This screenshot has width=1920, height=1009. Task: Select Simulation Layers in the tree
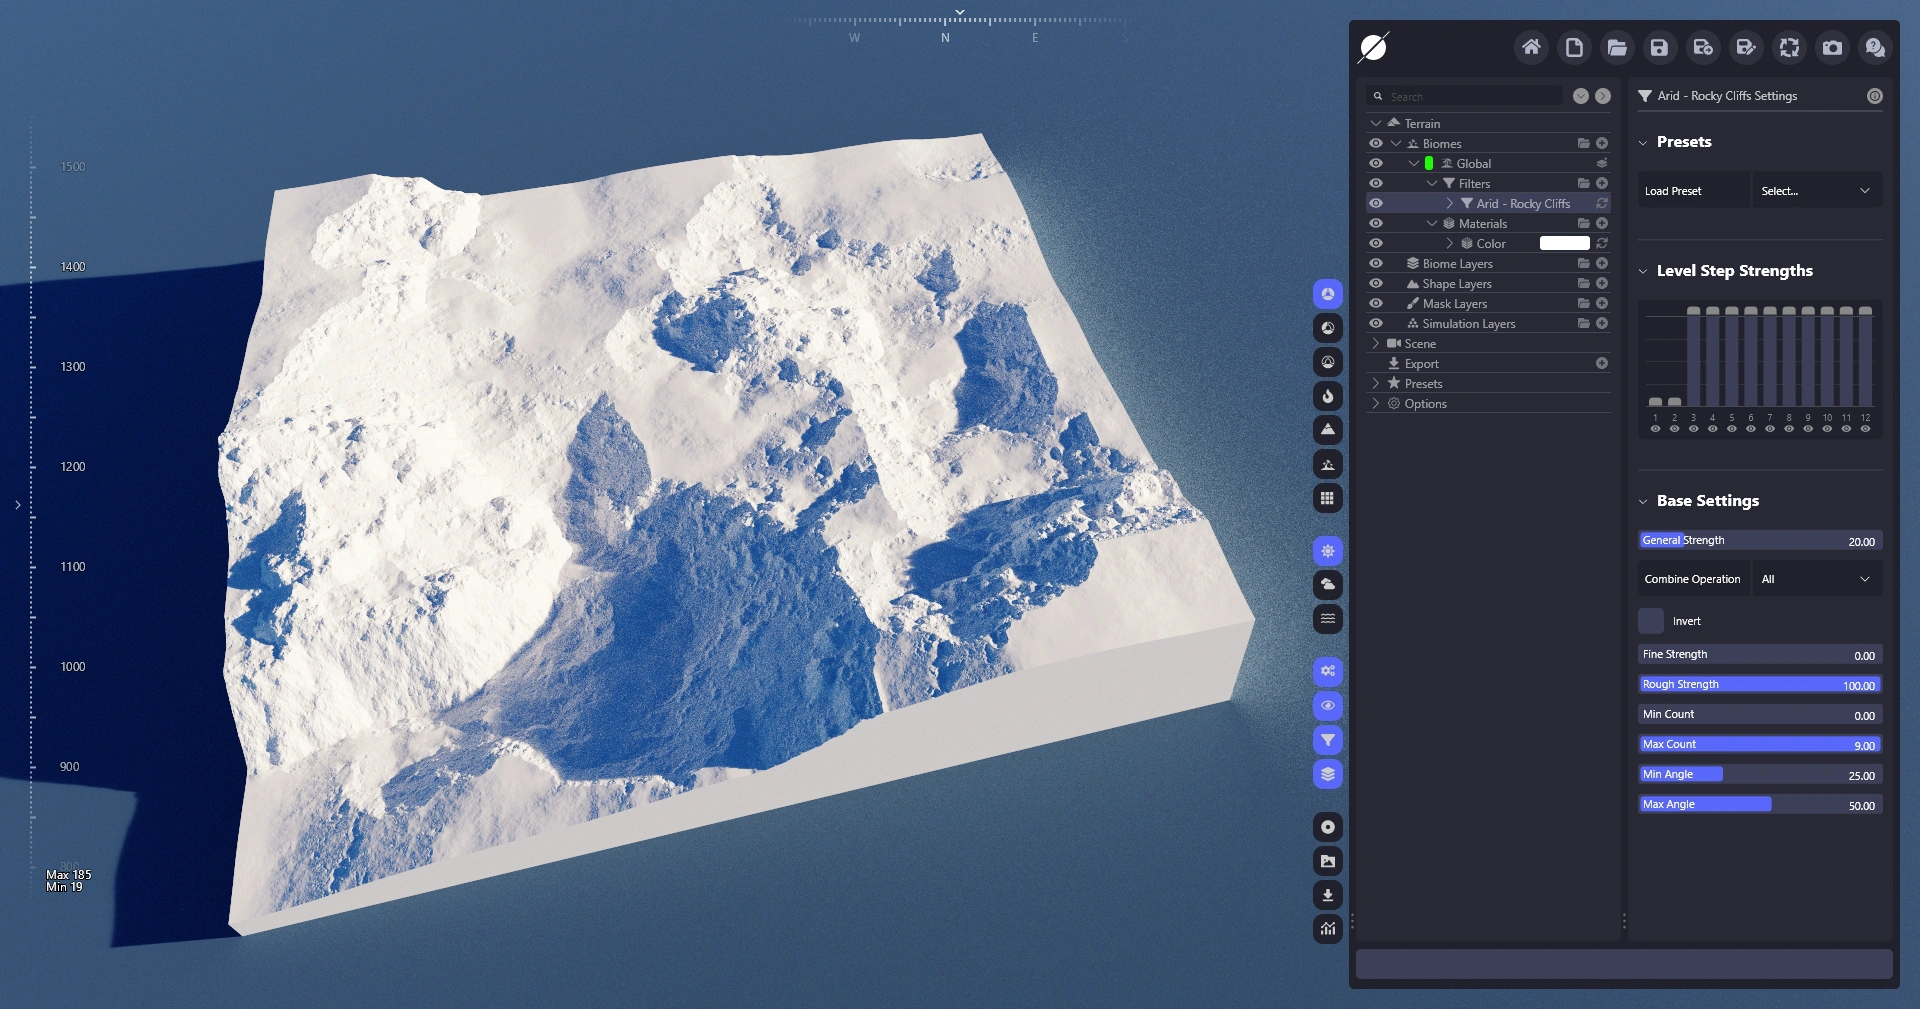pos(1468,324)
